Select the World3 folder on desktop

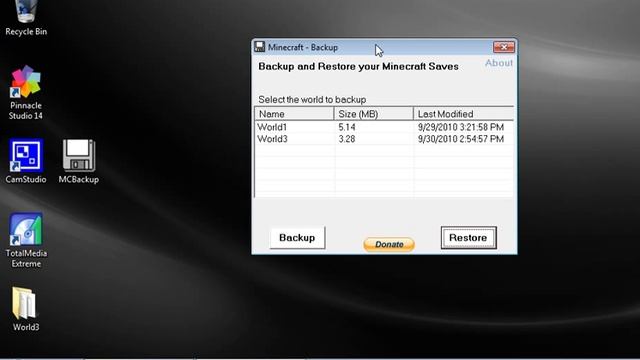click(26, 309)
